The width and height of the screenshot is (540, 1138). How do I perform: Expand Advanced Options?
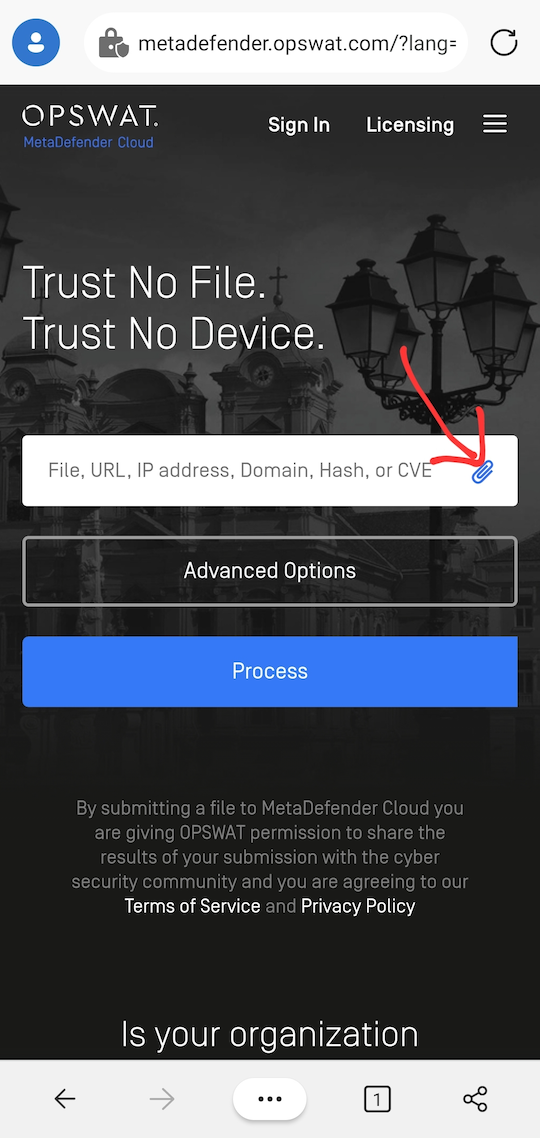(x=270, y=571)
